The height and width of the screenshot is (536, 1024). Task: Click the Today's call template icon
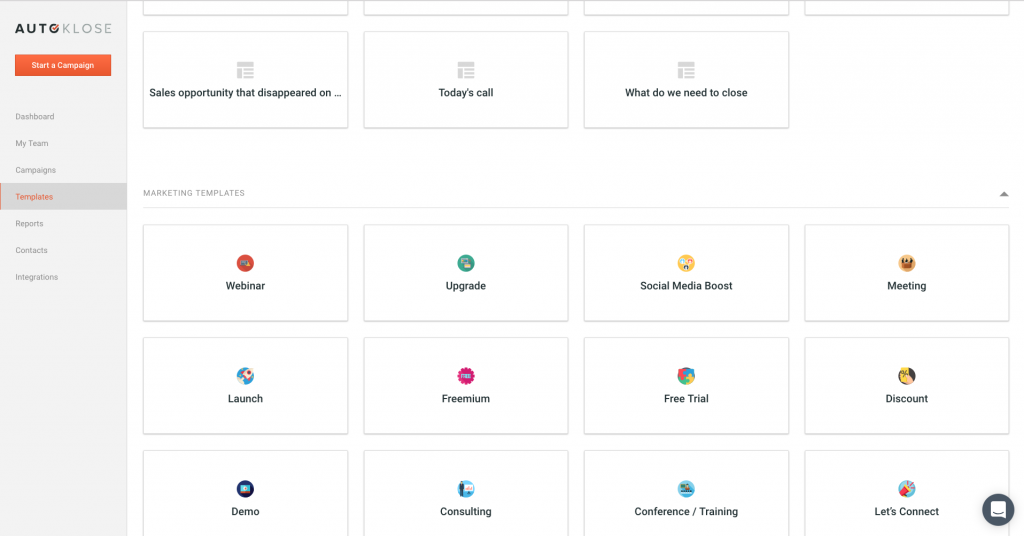coord(466,70)
